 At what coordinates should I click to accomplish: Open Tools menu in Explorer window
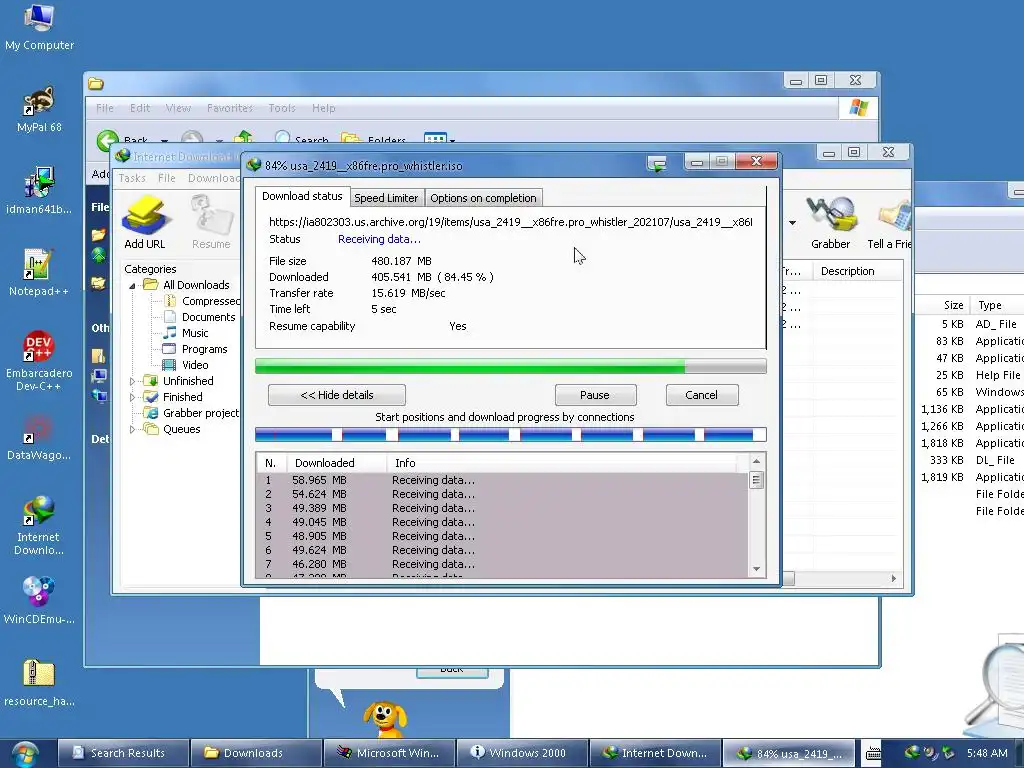281,108
